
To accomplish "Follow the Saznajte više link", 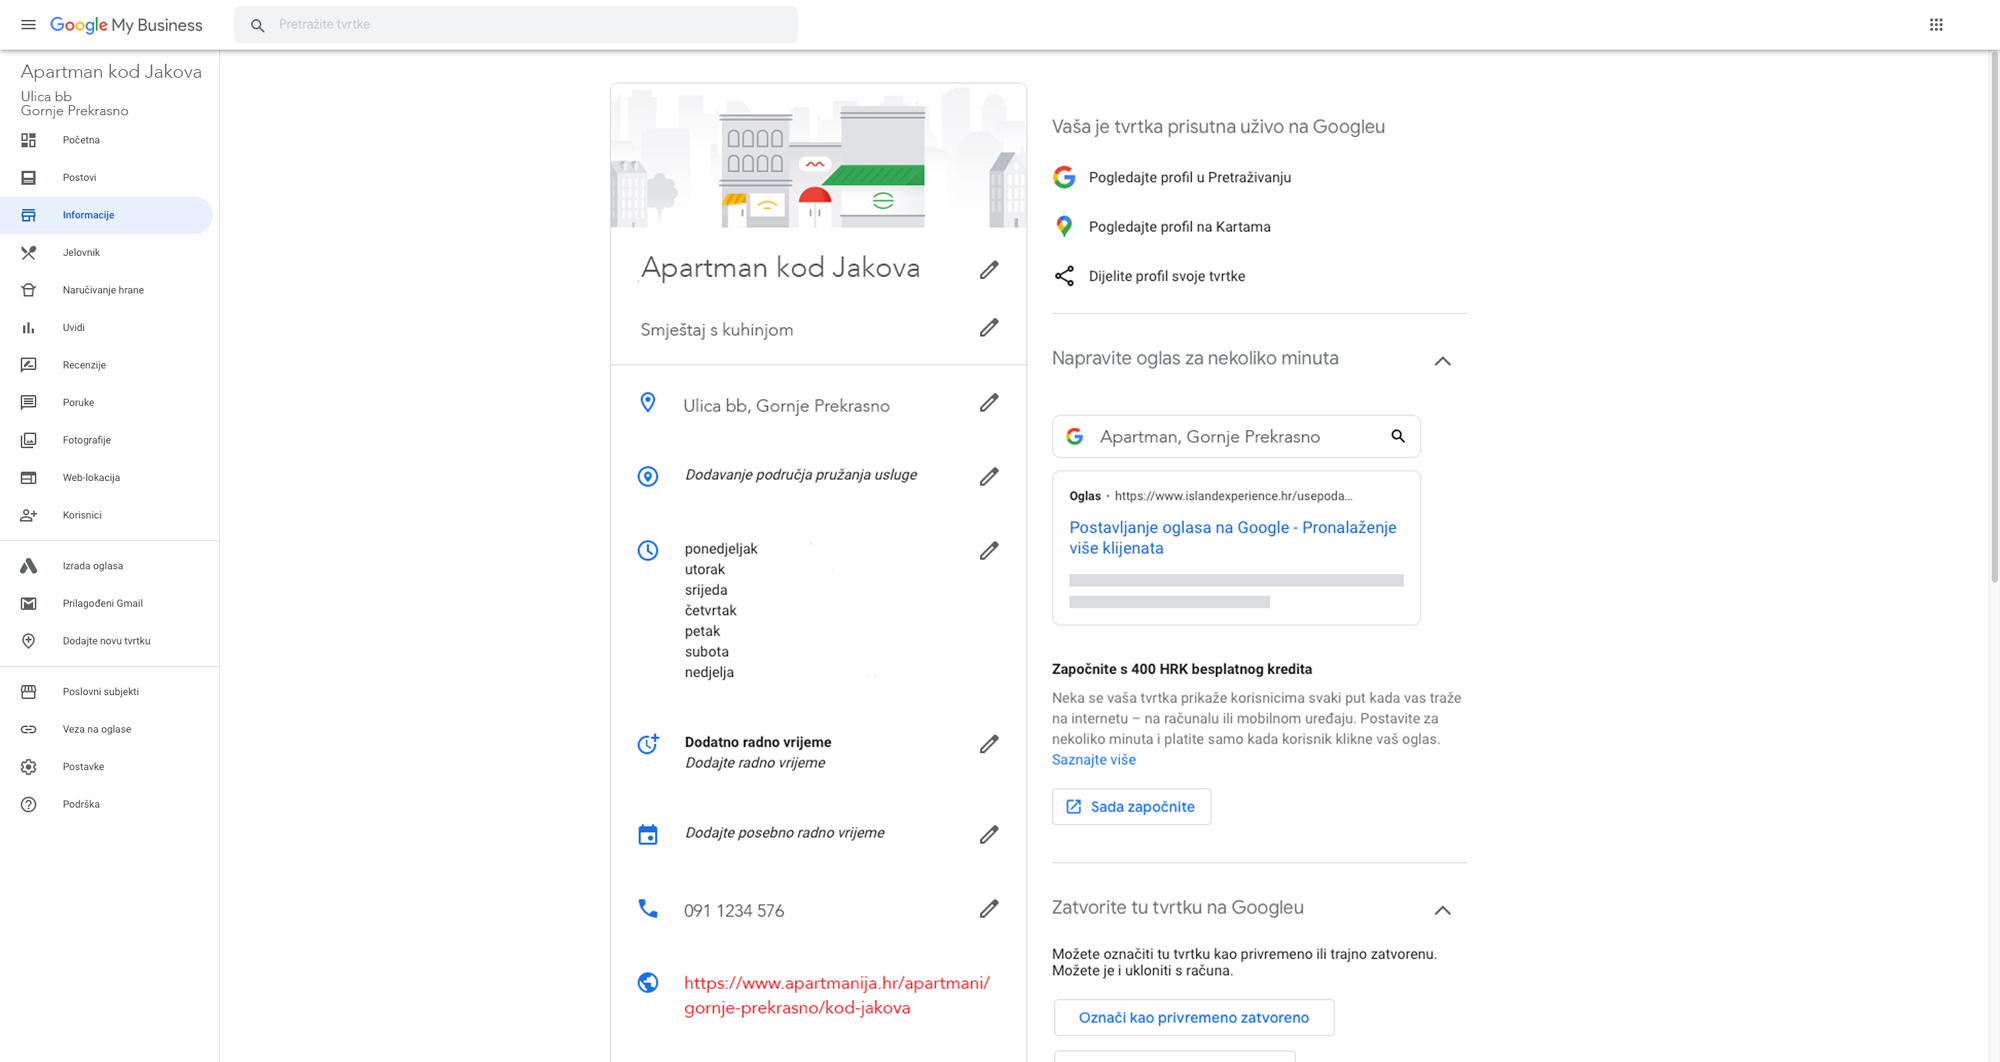I will 1094,760.
